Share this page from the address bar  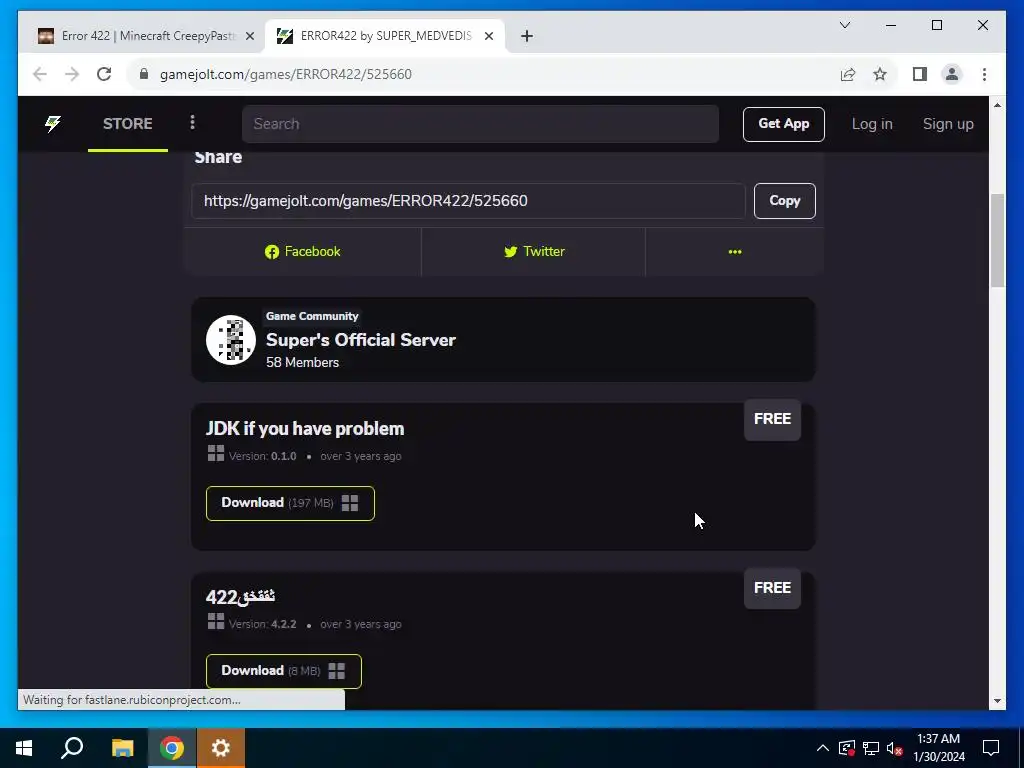point(848,74)
